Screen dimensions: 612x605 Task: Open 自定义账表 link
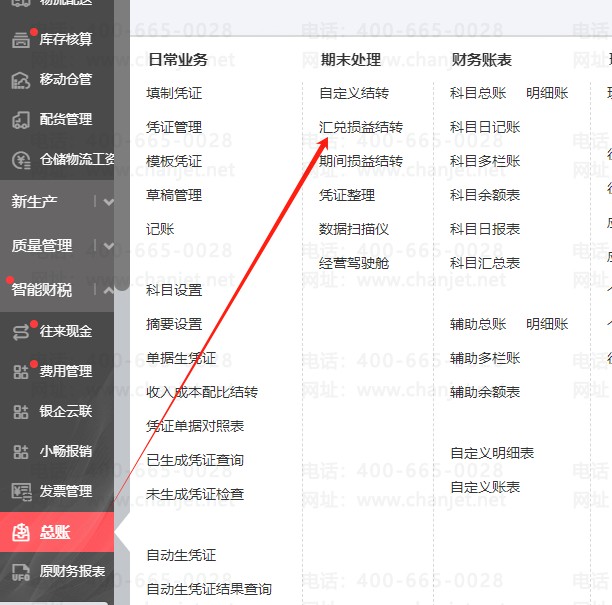485,488
